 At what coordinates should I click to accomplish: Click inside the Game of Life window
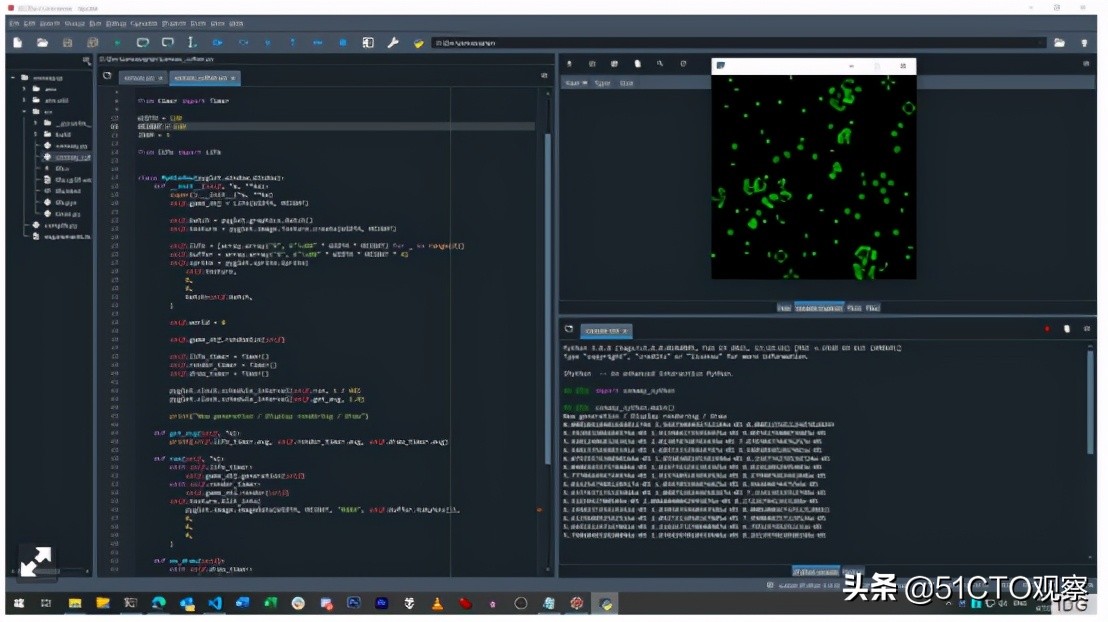point(813,177)
